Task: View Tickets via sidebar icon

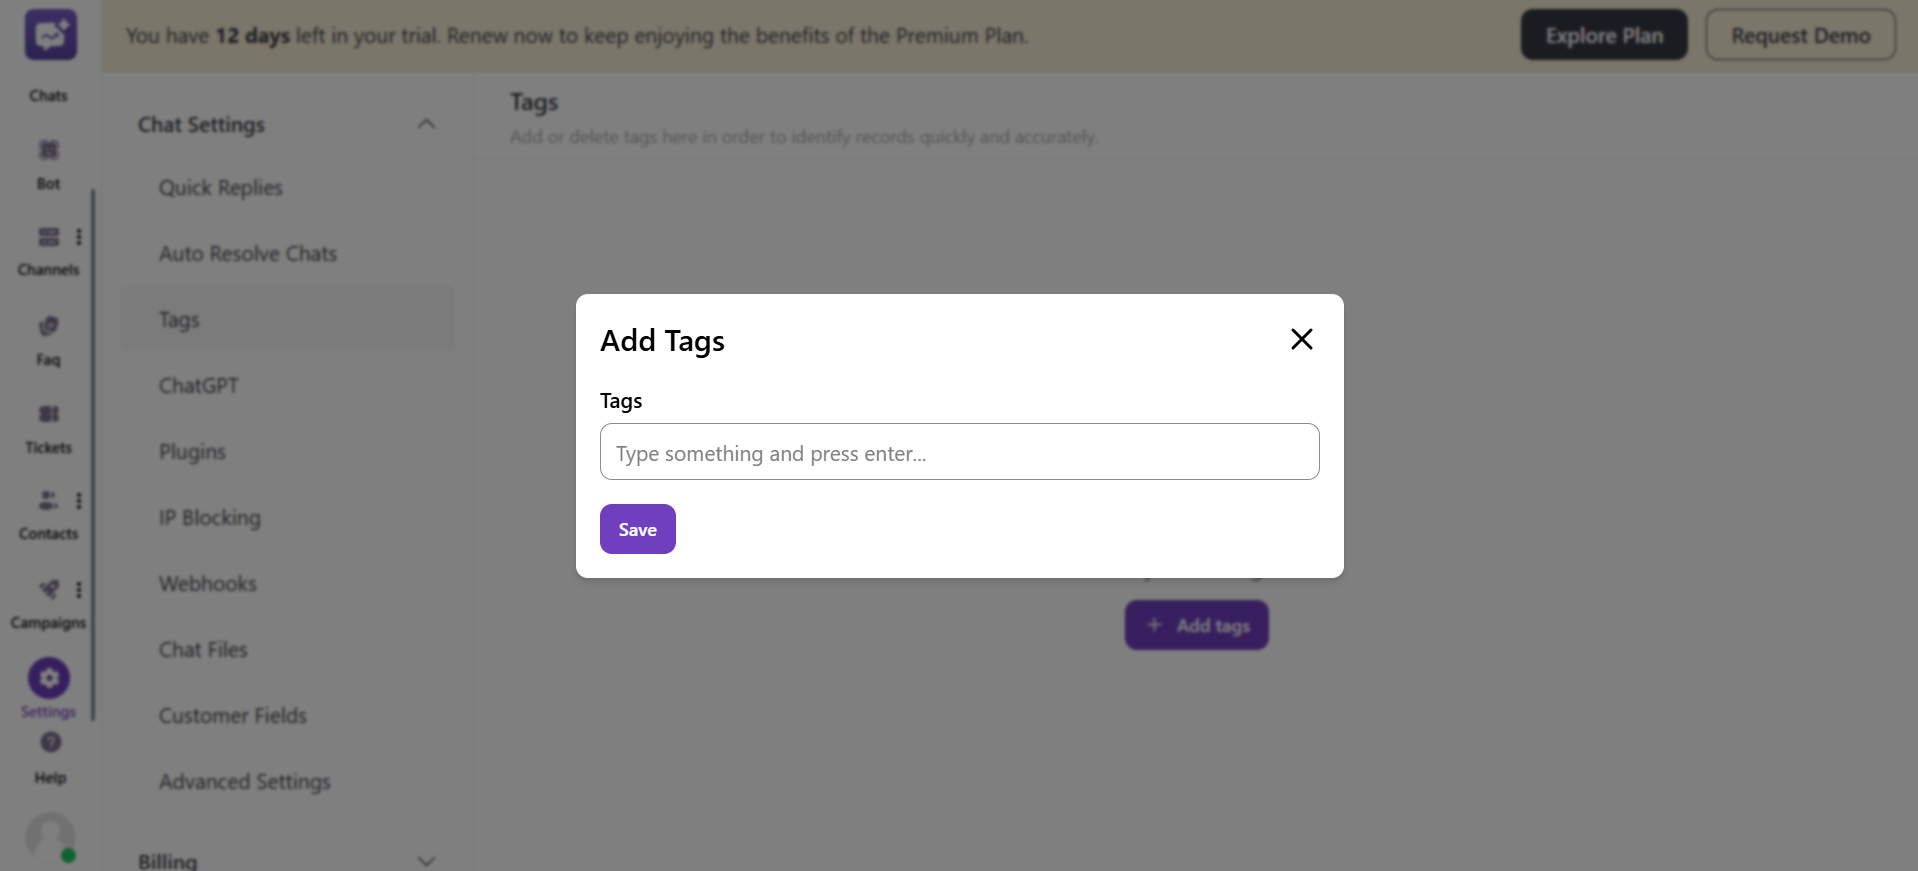Action: click(x=48, y=414)
